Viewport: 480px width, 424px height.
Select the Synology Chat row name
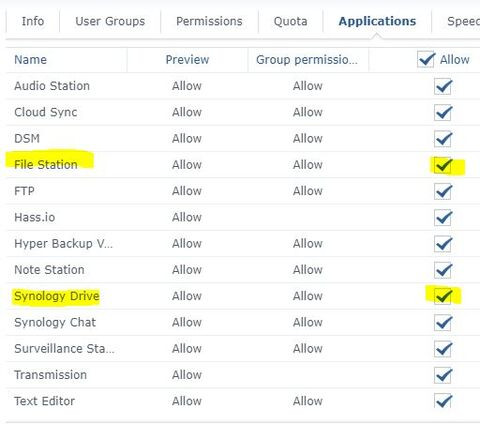click(x=55, y=322)
